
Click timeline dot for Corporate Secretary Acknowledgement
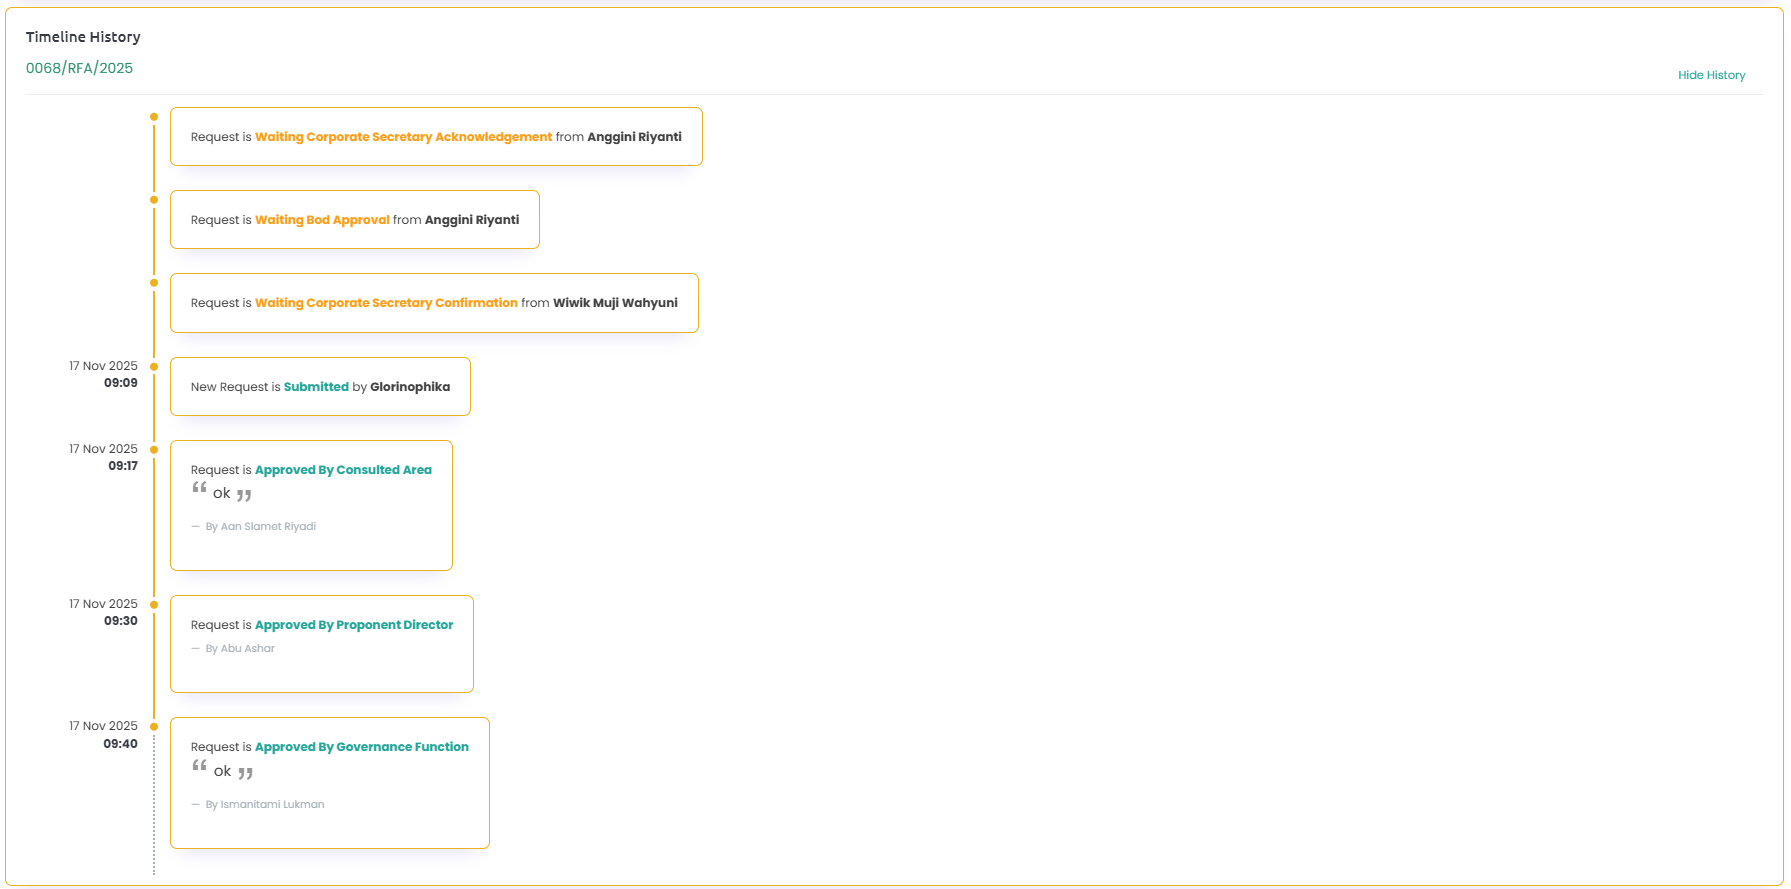coord(154,117)
